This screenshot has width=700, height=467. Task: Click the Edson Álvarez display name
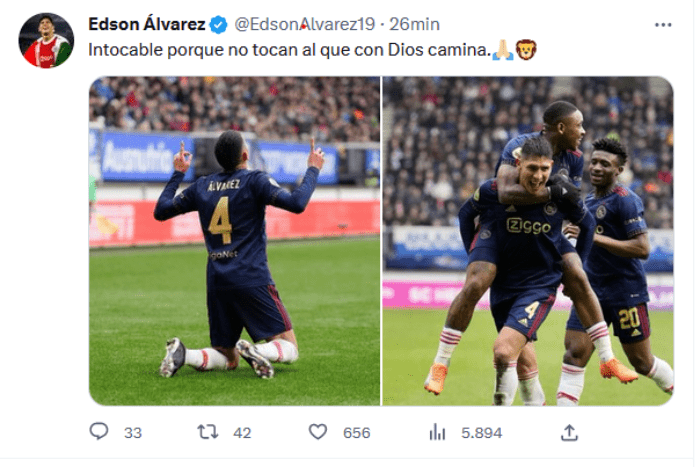coord(147,24)
